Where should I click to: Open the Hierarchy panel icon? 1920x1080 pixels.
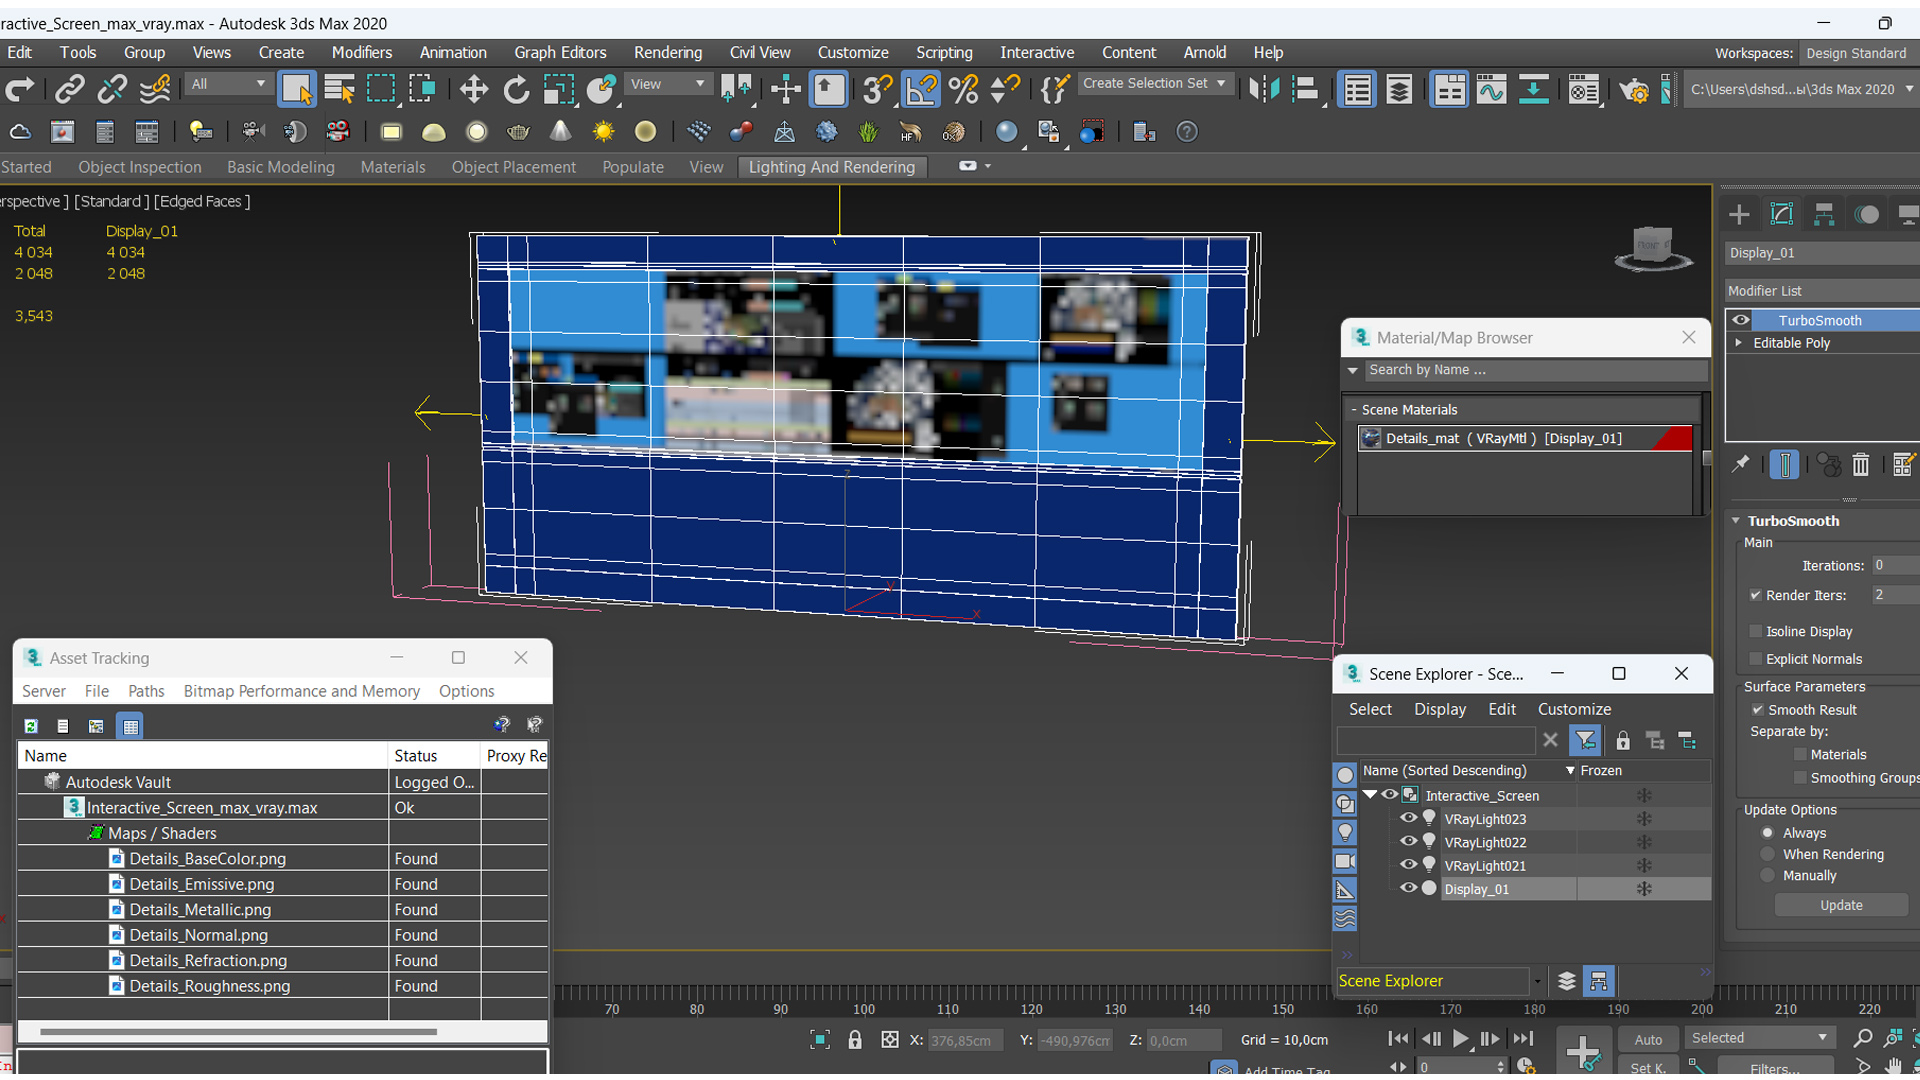[x=1824, y=214]
